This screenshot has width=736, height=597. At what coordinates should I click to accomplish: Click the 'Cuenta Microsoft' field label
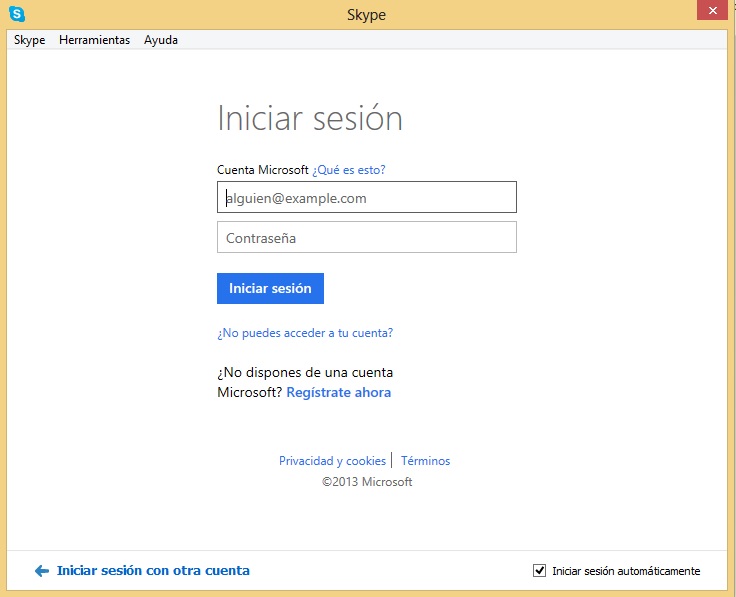tap(262, 170)
